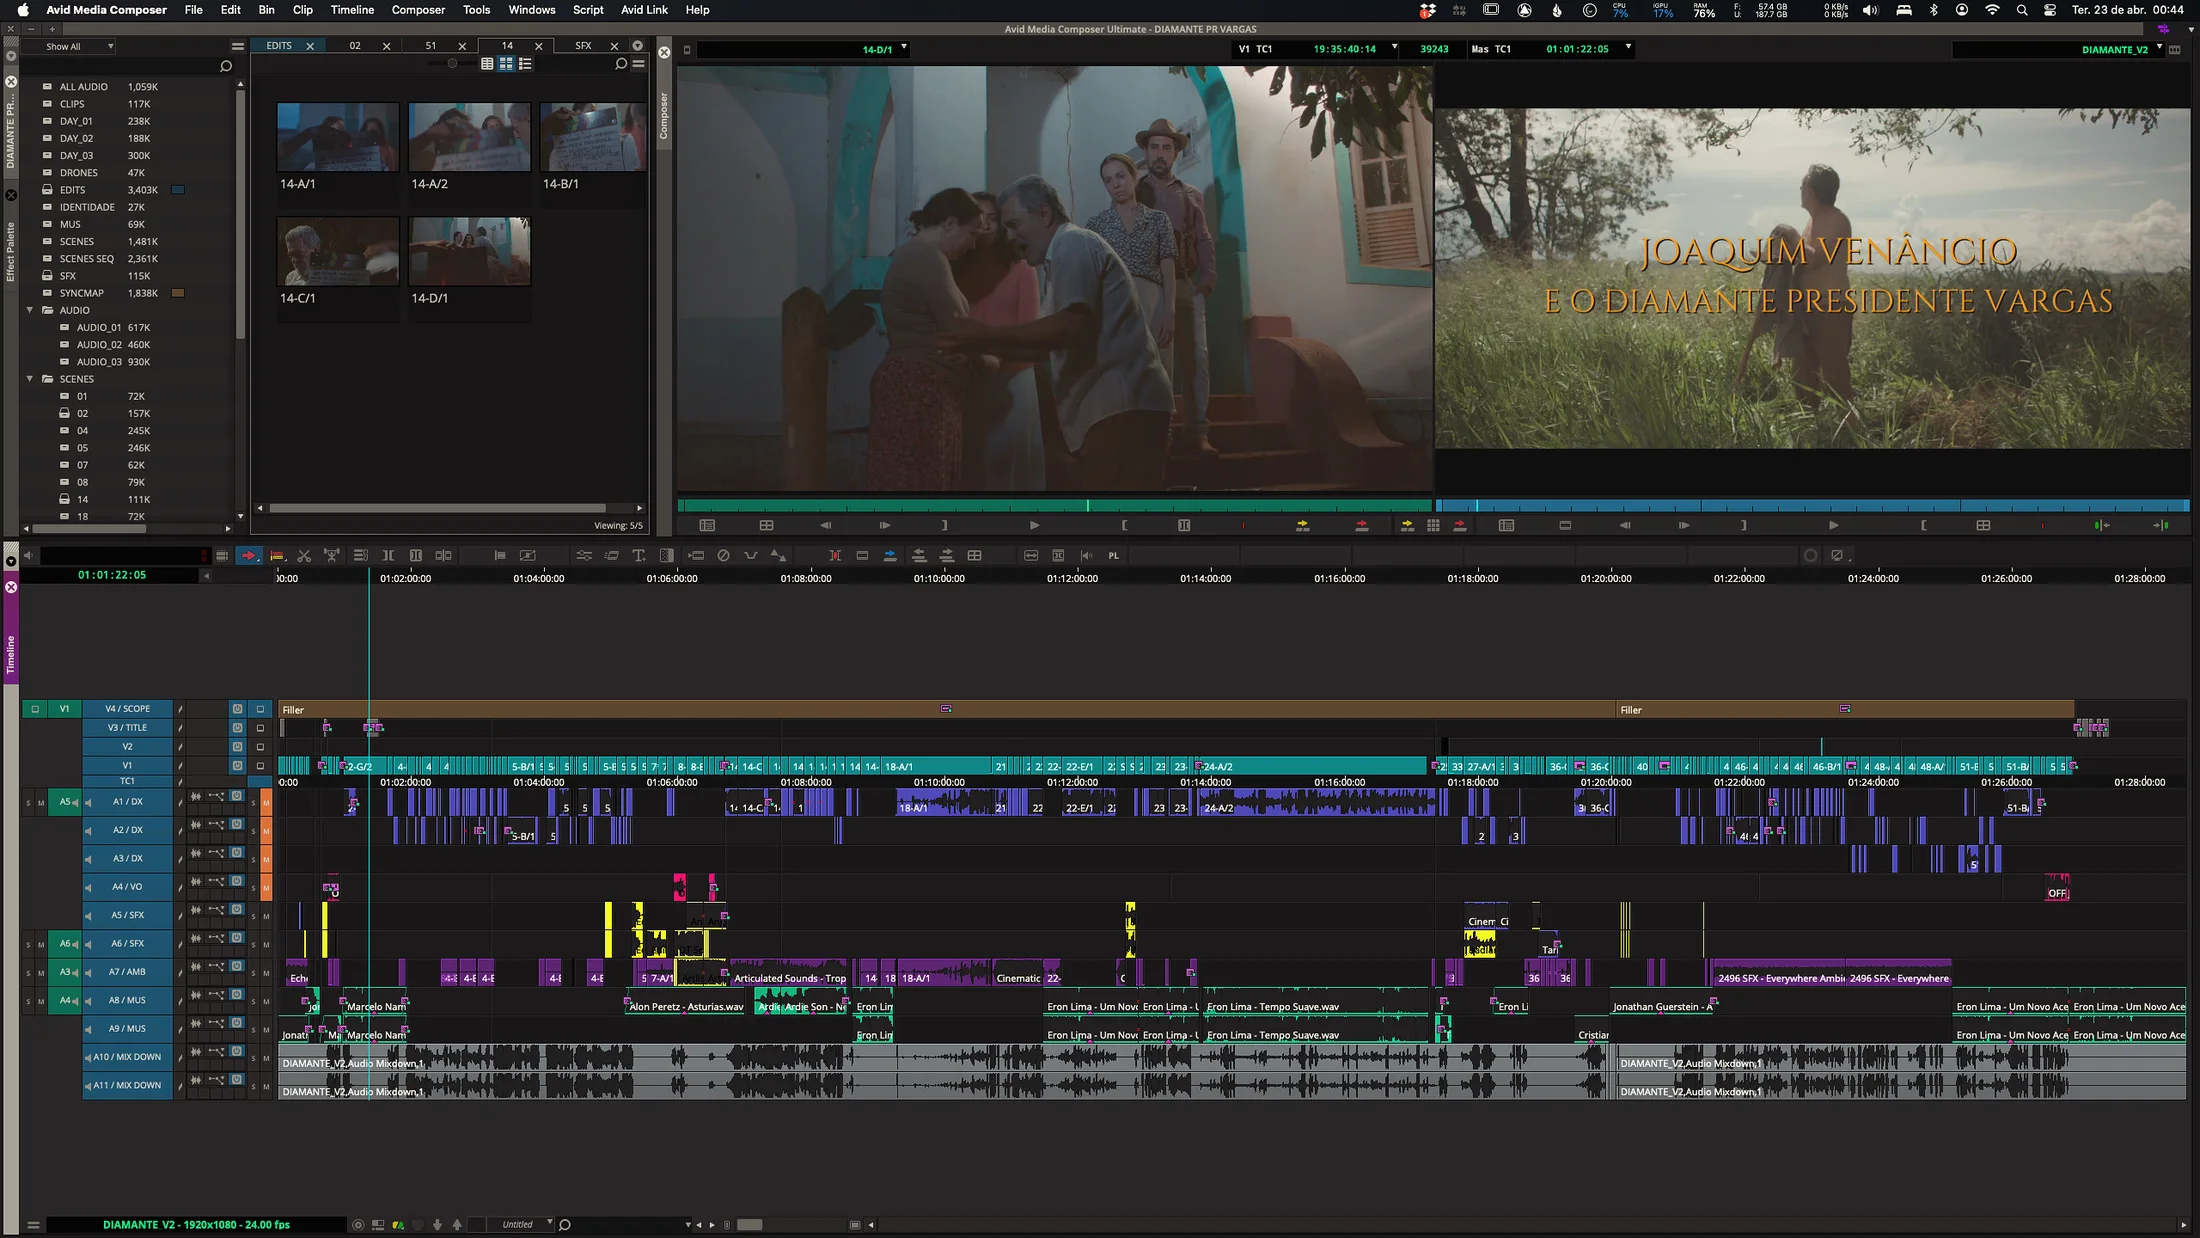
Task: Toggle mute on A4 / VO track
Action: pyautogui.click(x=266, y=888)
